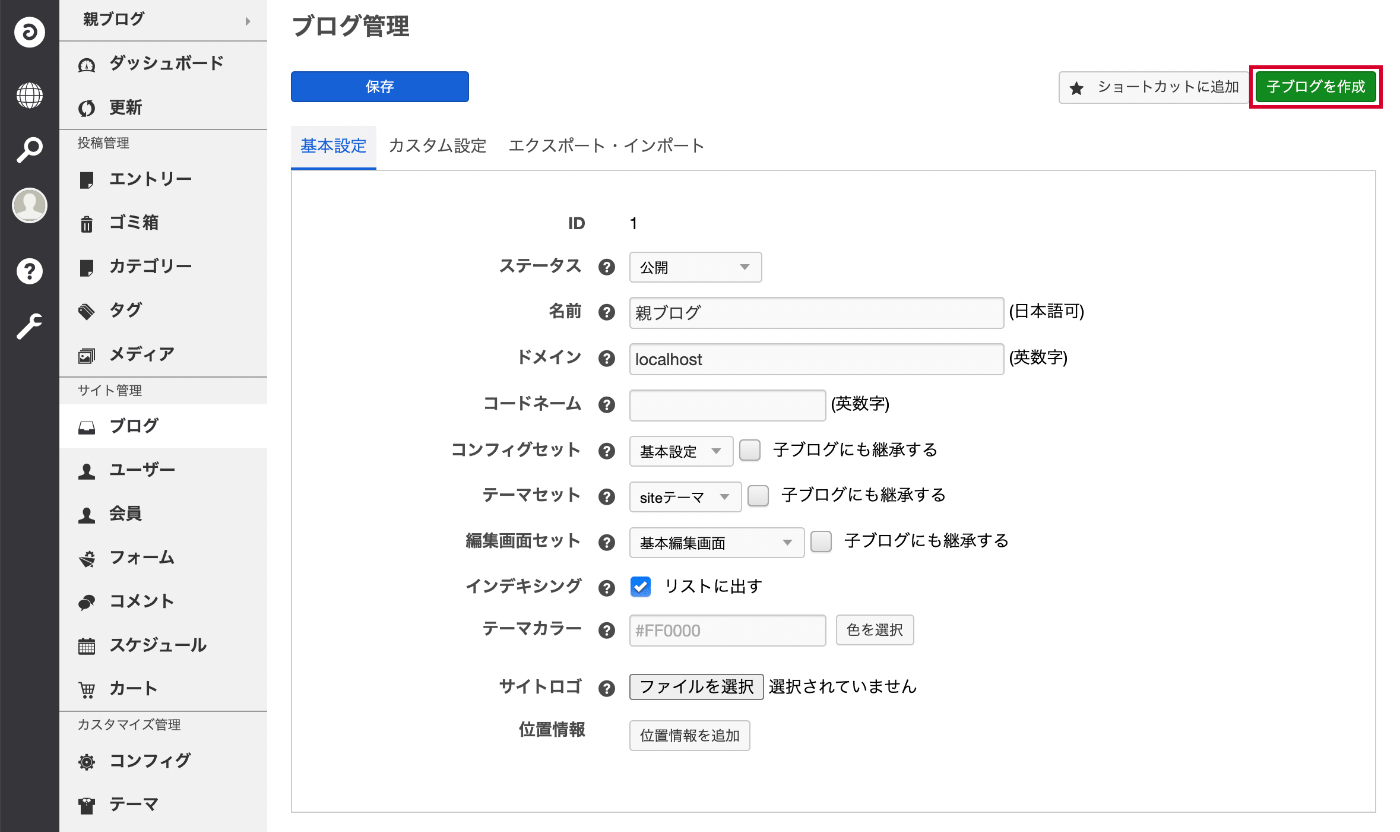Click the コードネーム text field
The height and width of the screenshot is (832, 1400).
727,405
